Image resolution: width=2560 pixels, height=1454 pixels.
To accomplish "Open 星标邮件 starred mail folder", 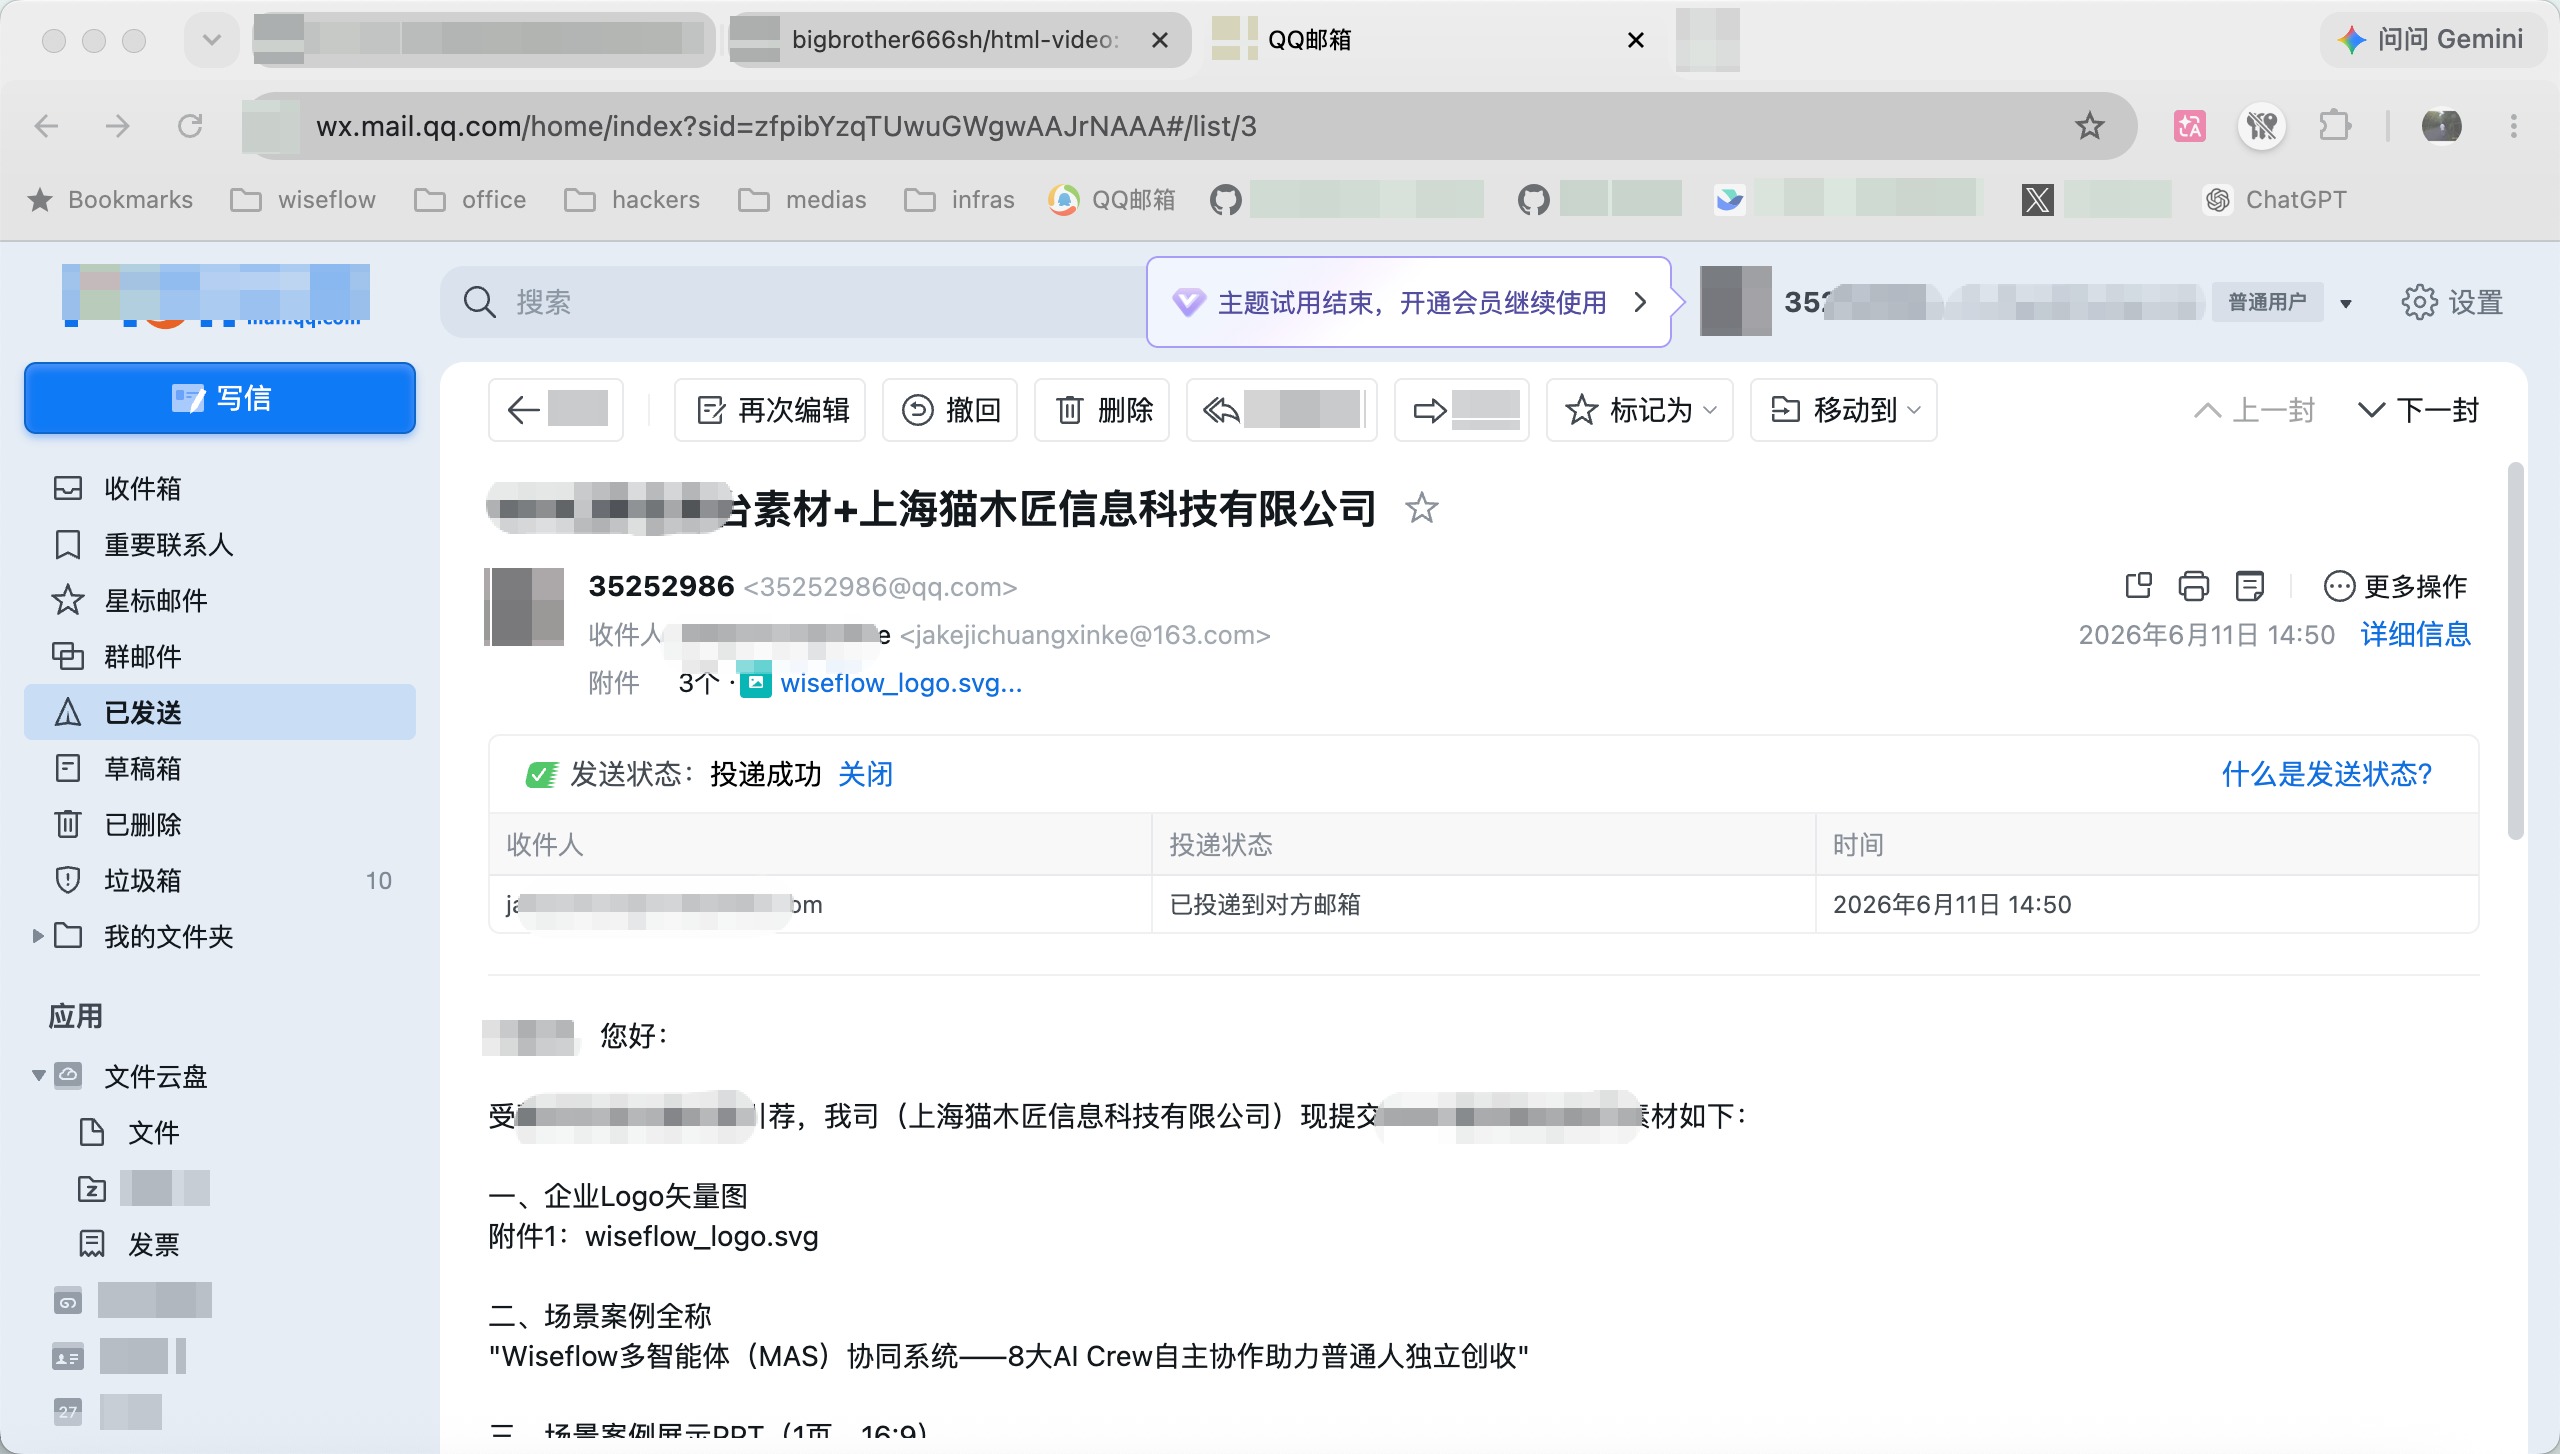I will pos(220,600).
